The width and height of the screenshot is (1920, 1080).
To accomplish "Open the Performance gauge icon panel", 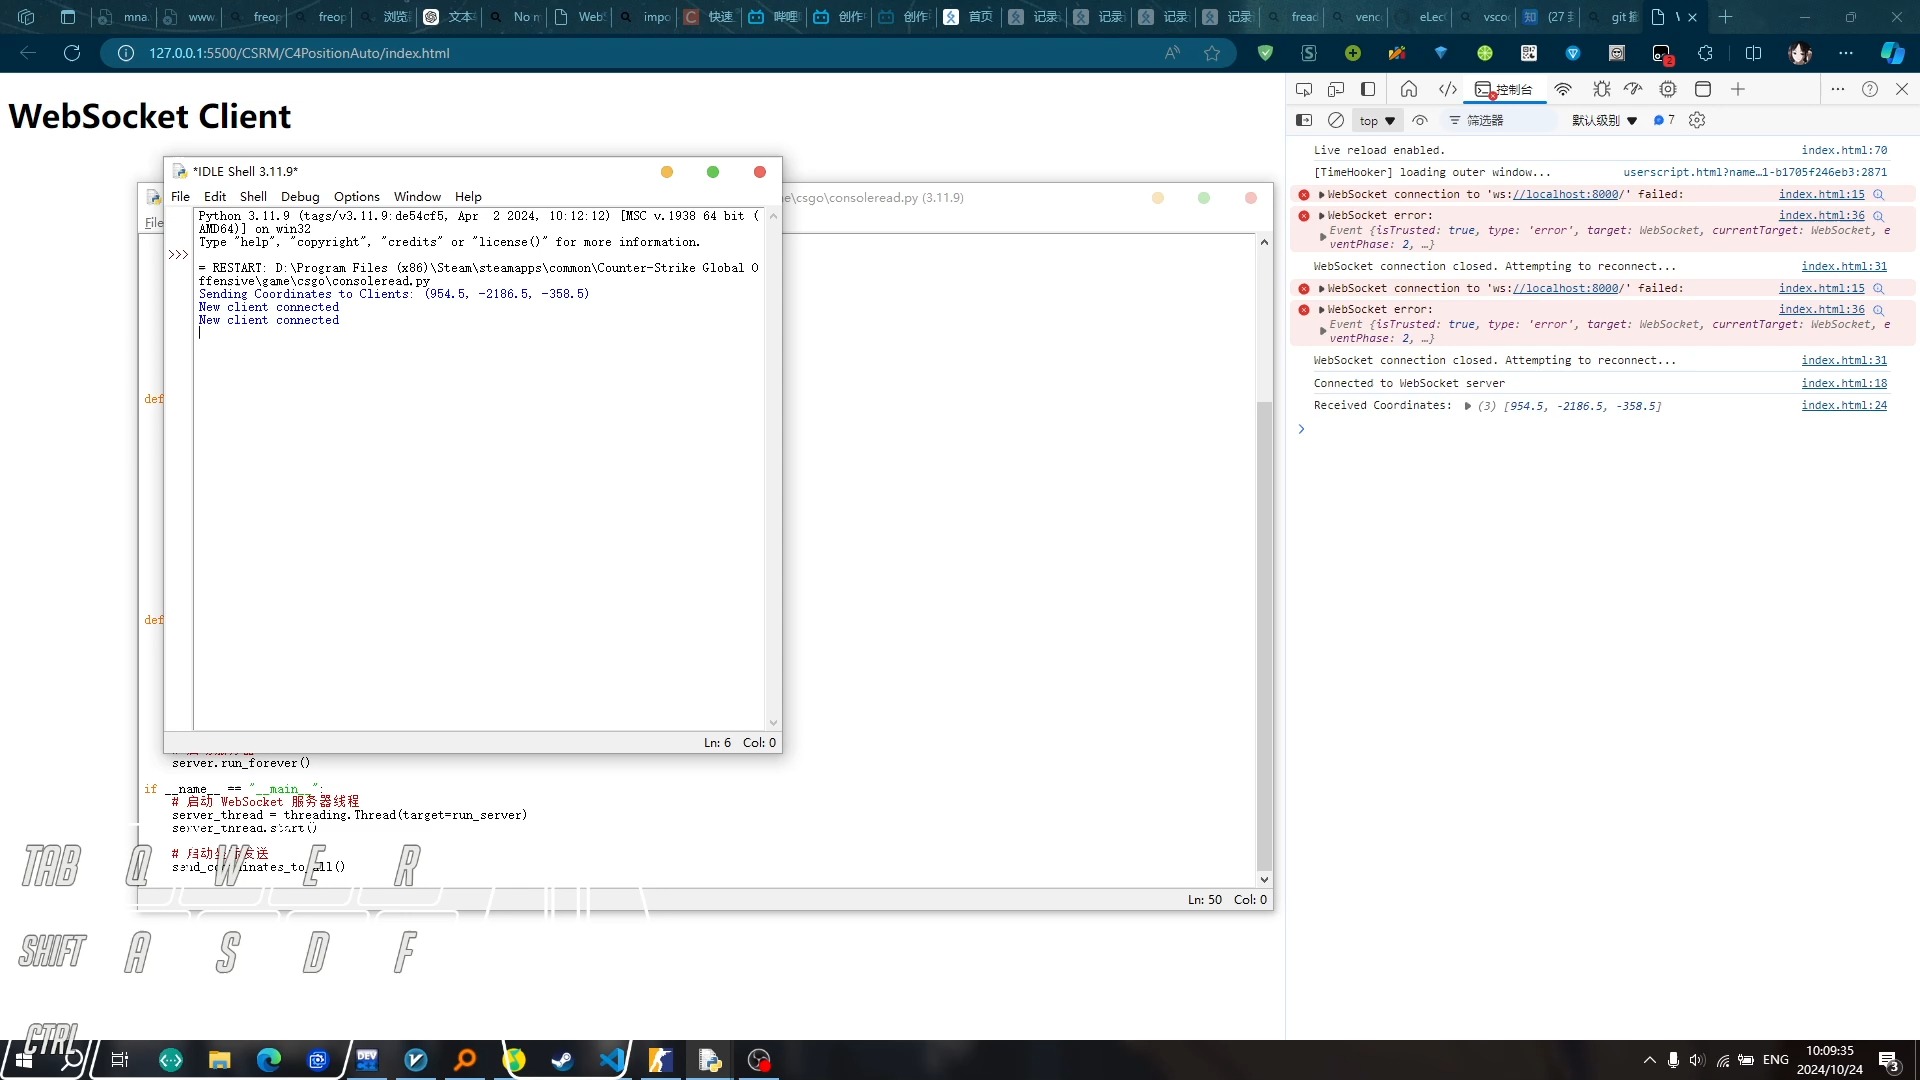I will pos(1633,89).
